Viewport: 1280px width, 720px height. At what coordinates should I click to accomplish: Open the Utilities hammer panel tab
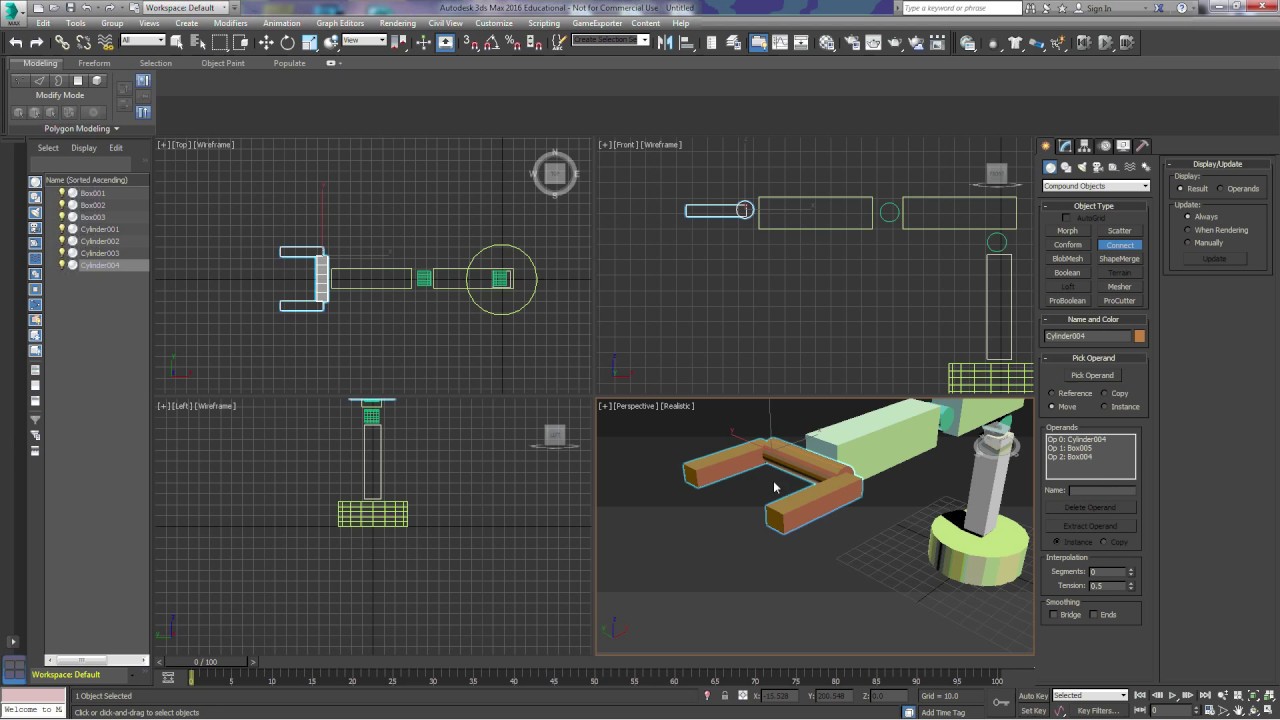1142,146
